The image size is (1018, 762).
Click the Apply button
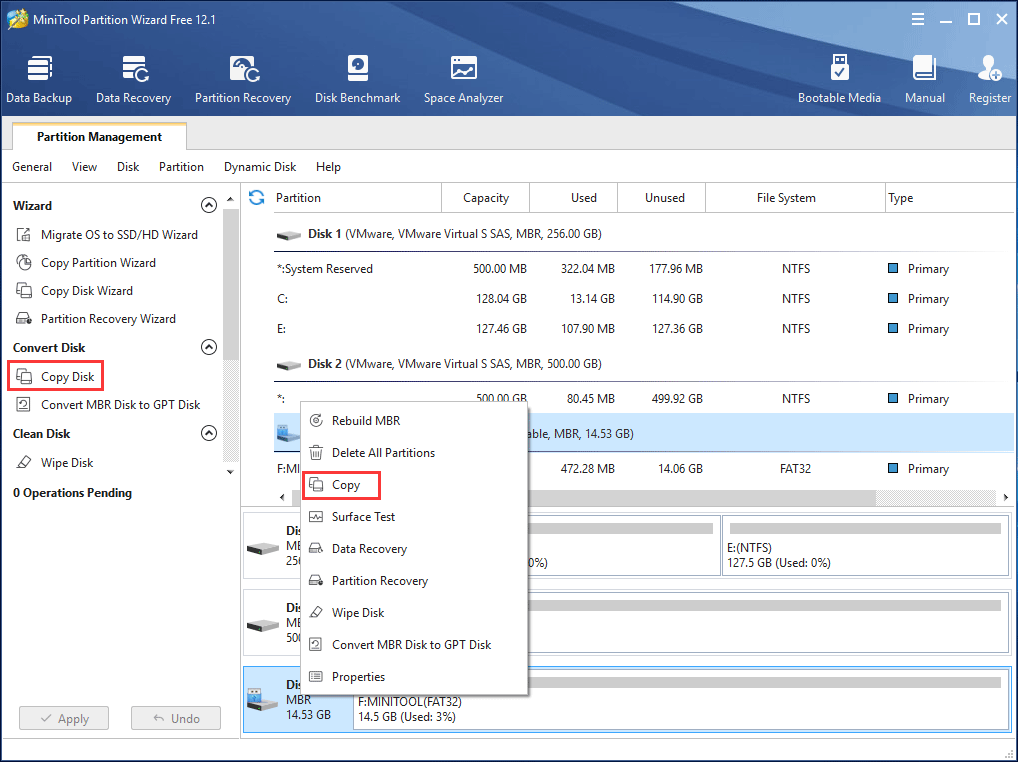pyautogui.click(x=64, y=718)
